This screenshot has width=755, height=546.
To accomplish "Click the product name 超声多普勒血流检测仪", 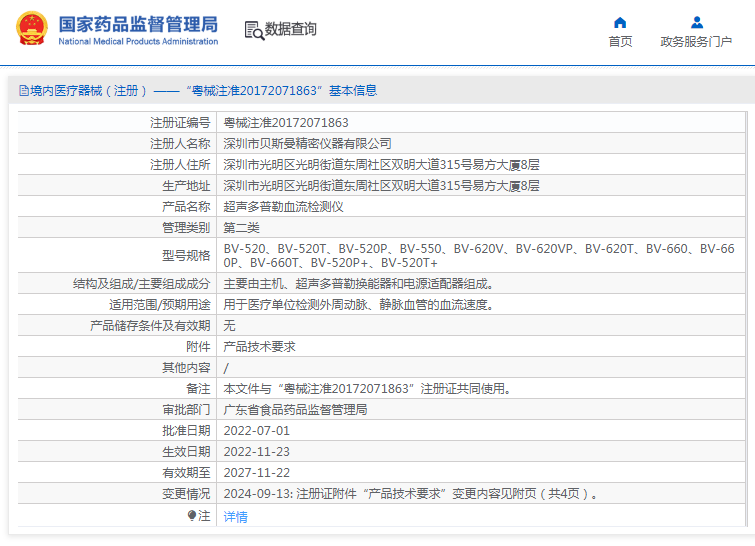I will coord(283,207).
